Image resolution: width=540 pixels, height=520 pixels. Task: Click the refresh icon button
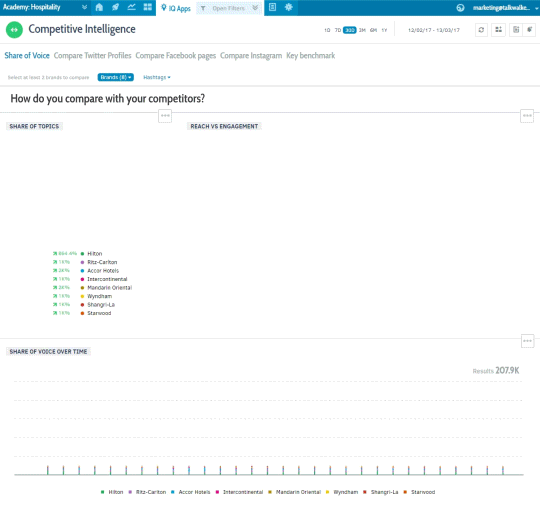[481, 30]
